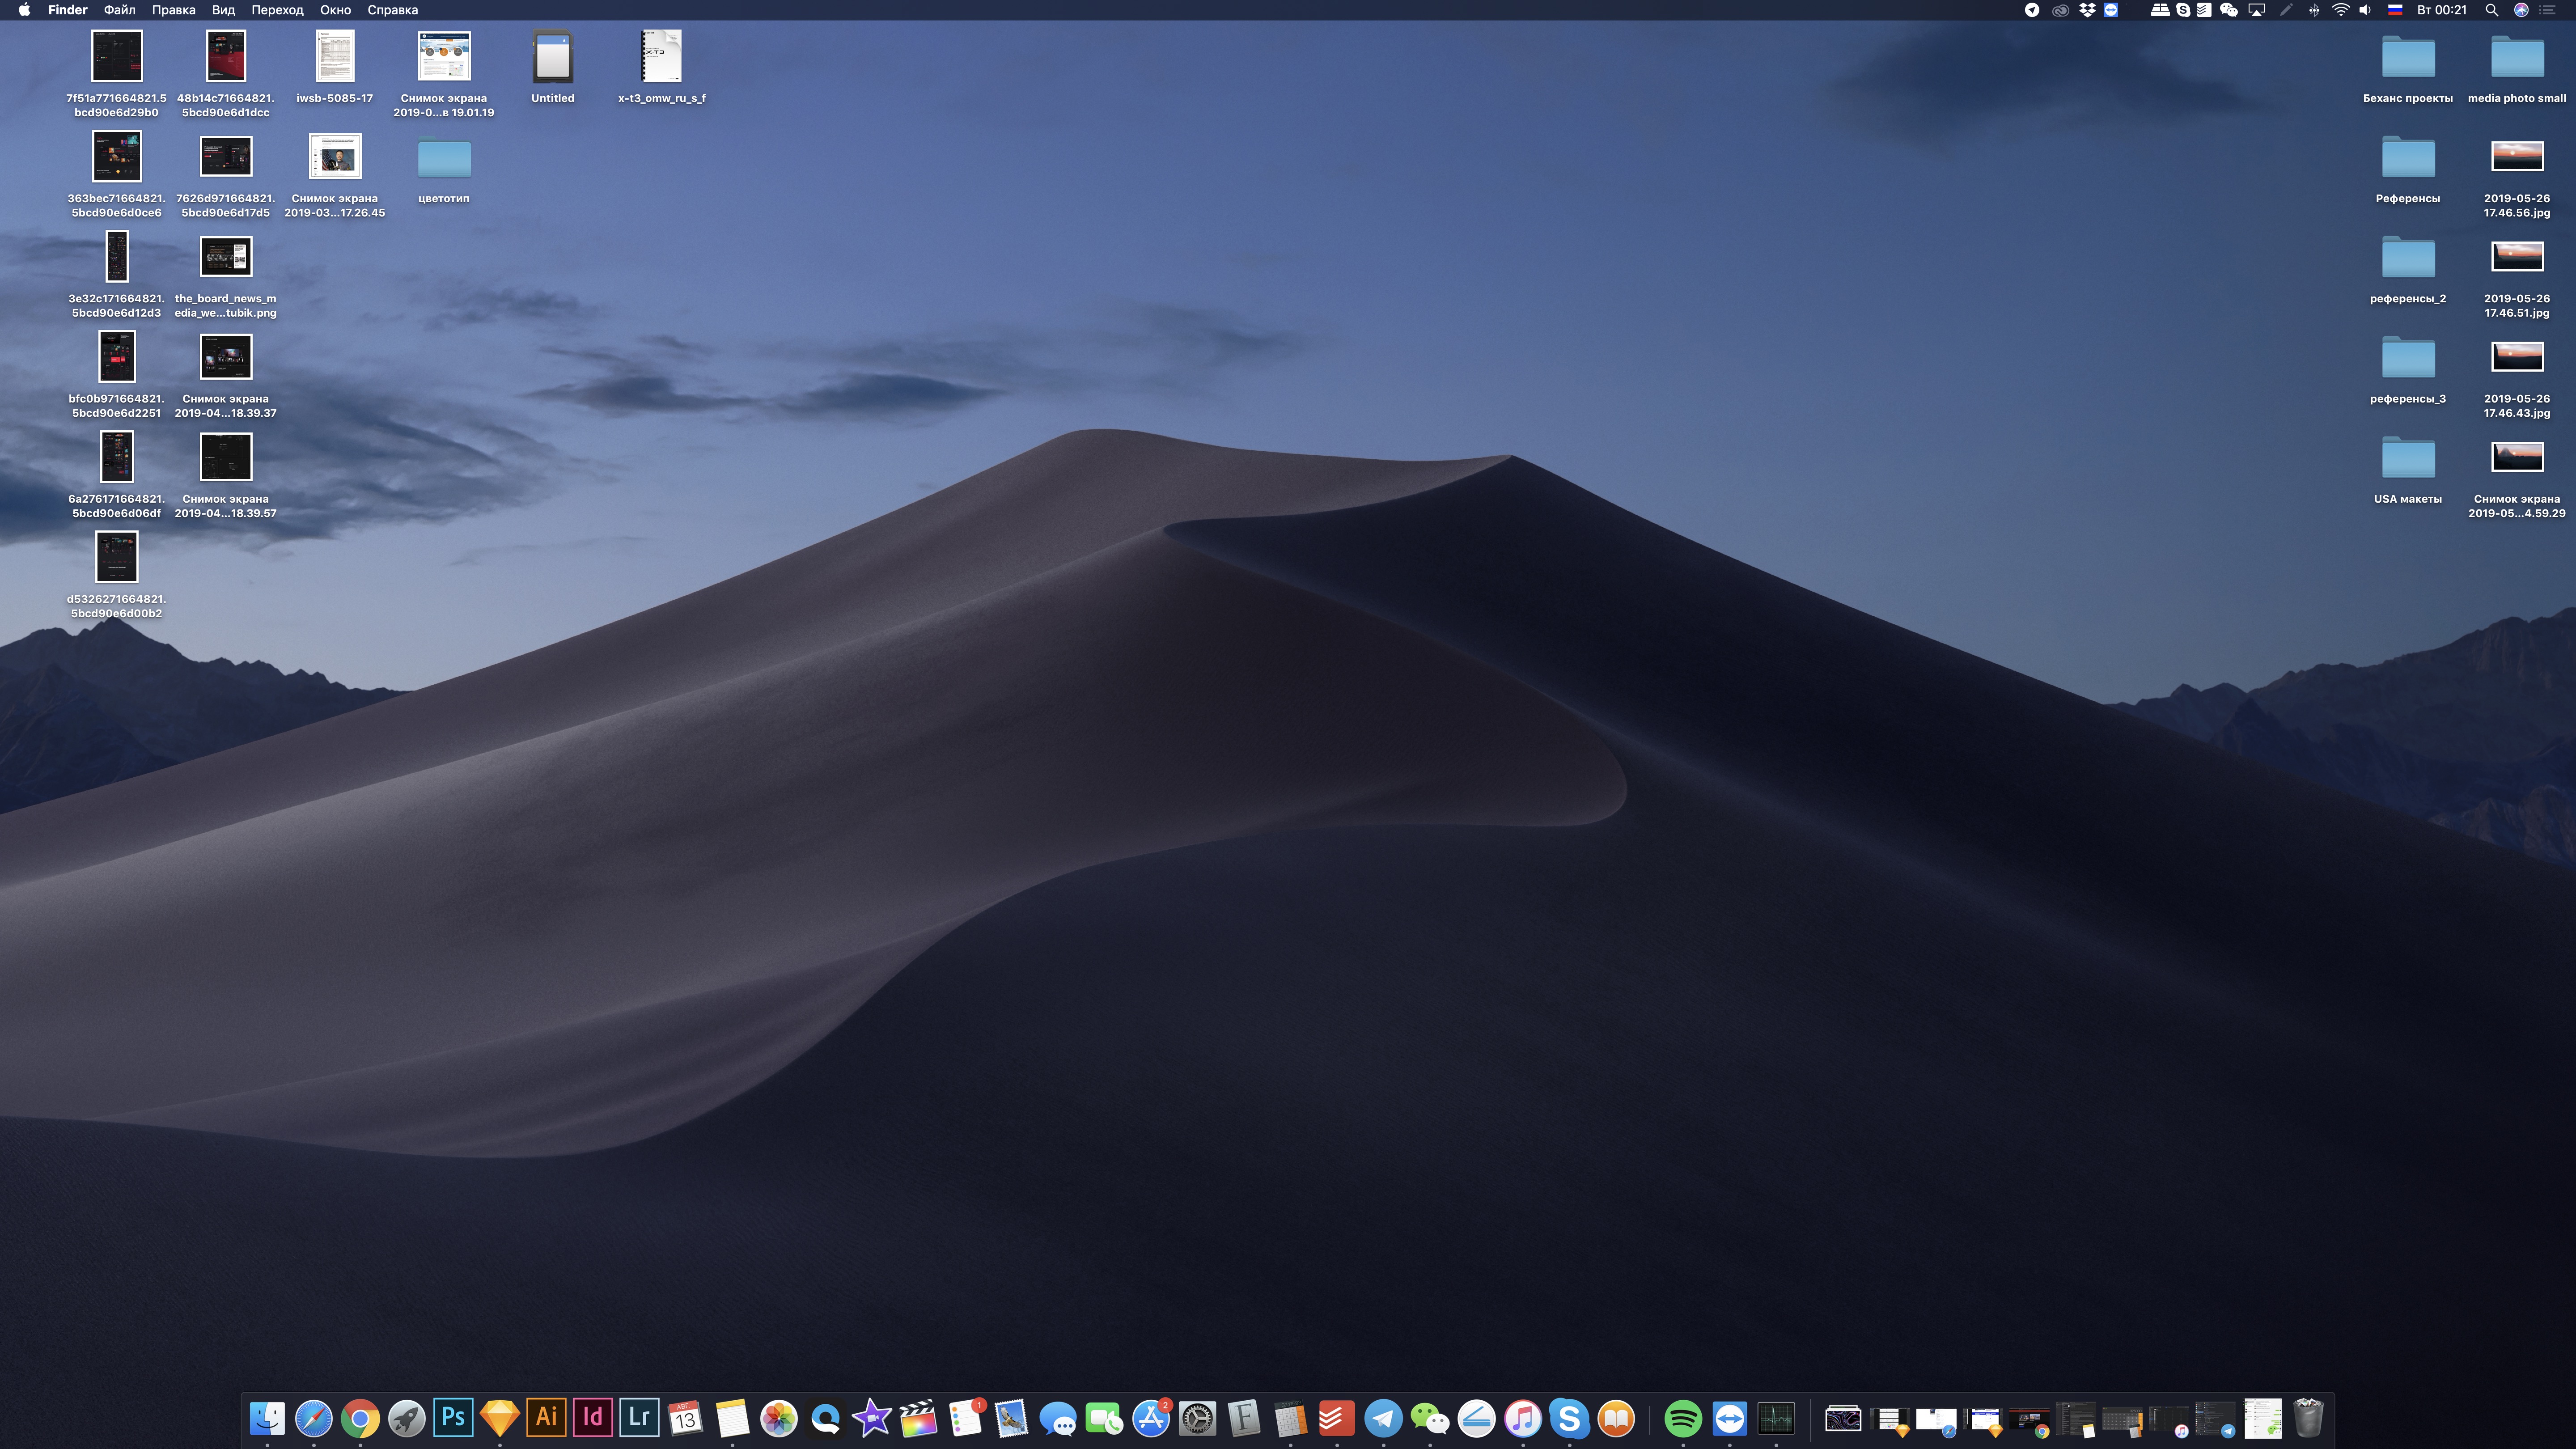Open Notification Center list icon
This screenshot has height=1449, width=2576.
pos(2548,10)
